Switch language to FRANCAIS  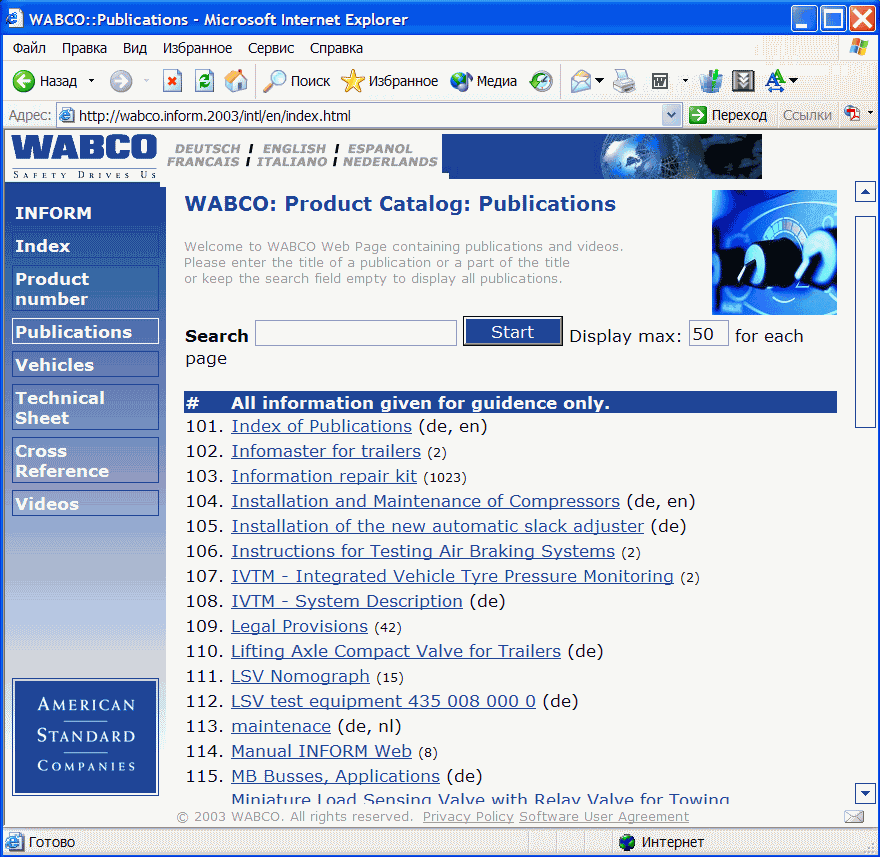tap(203, 162)
